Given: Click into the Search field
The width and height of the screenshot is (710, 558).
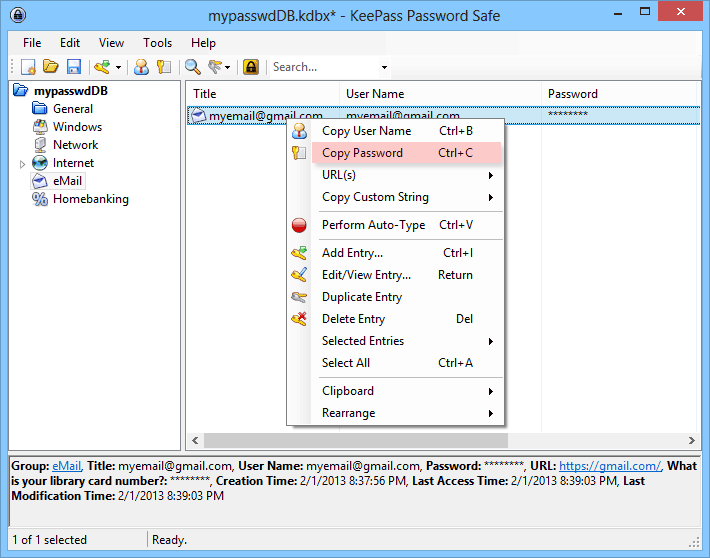Looking at the screenshot, I should point(324,67).
